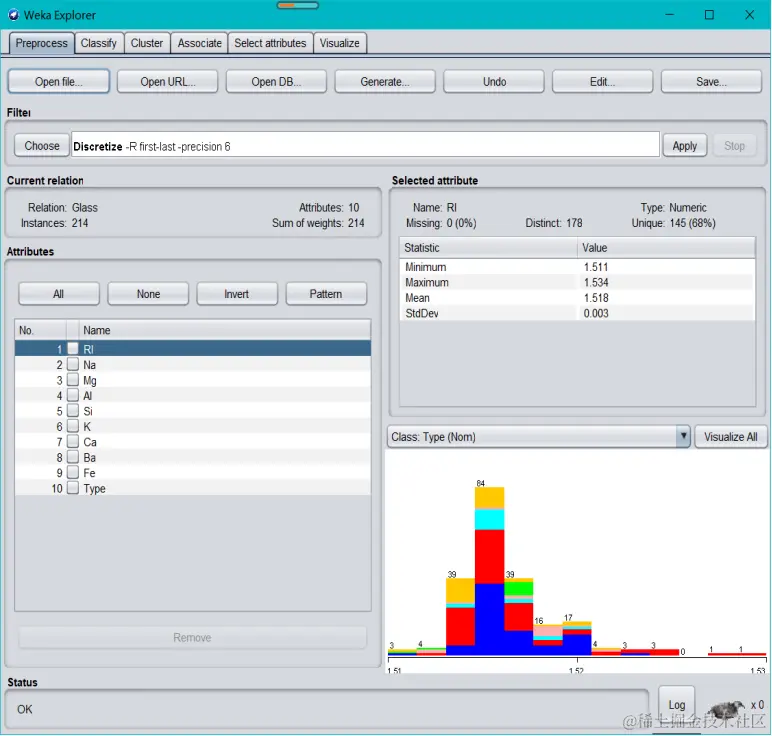Click the Maximum value 1.534

[x=596, y=283]
